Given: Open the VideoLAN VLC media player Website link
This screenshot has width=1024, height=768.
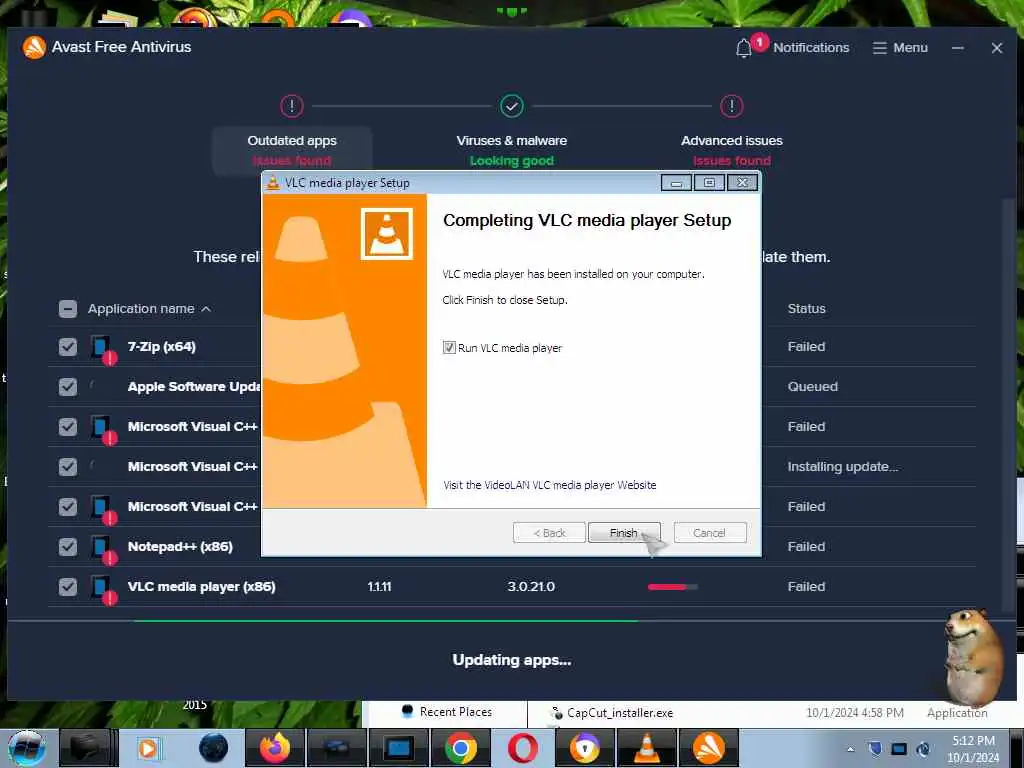Looking at the screenshot, I should pyautogui.click(x=549, y=485).
